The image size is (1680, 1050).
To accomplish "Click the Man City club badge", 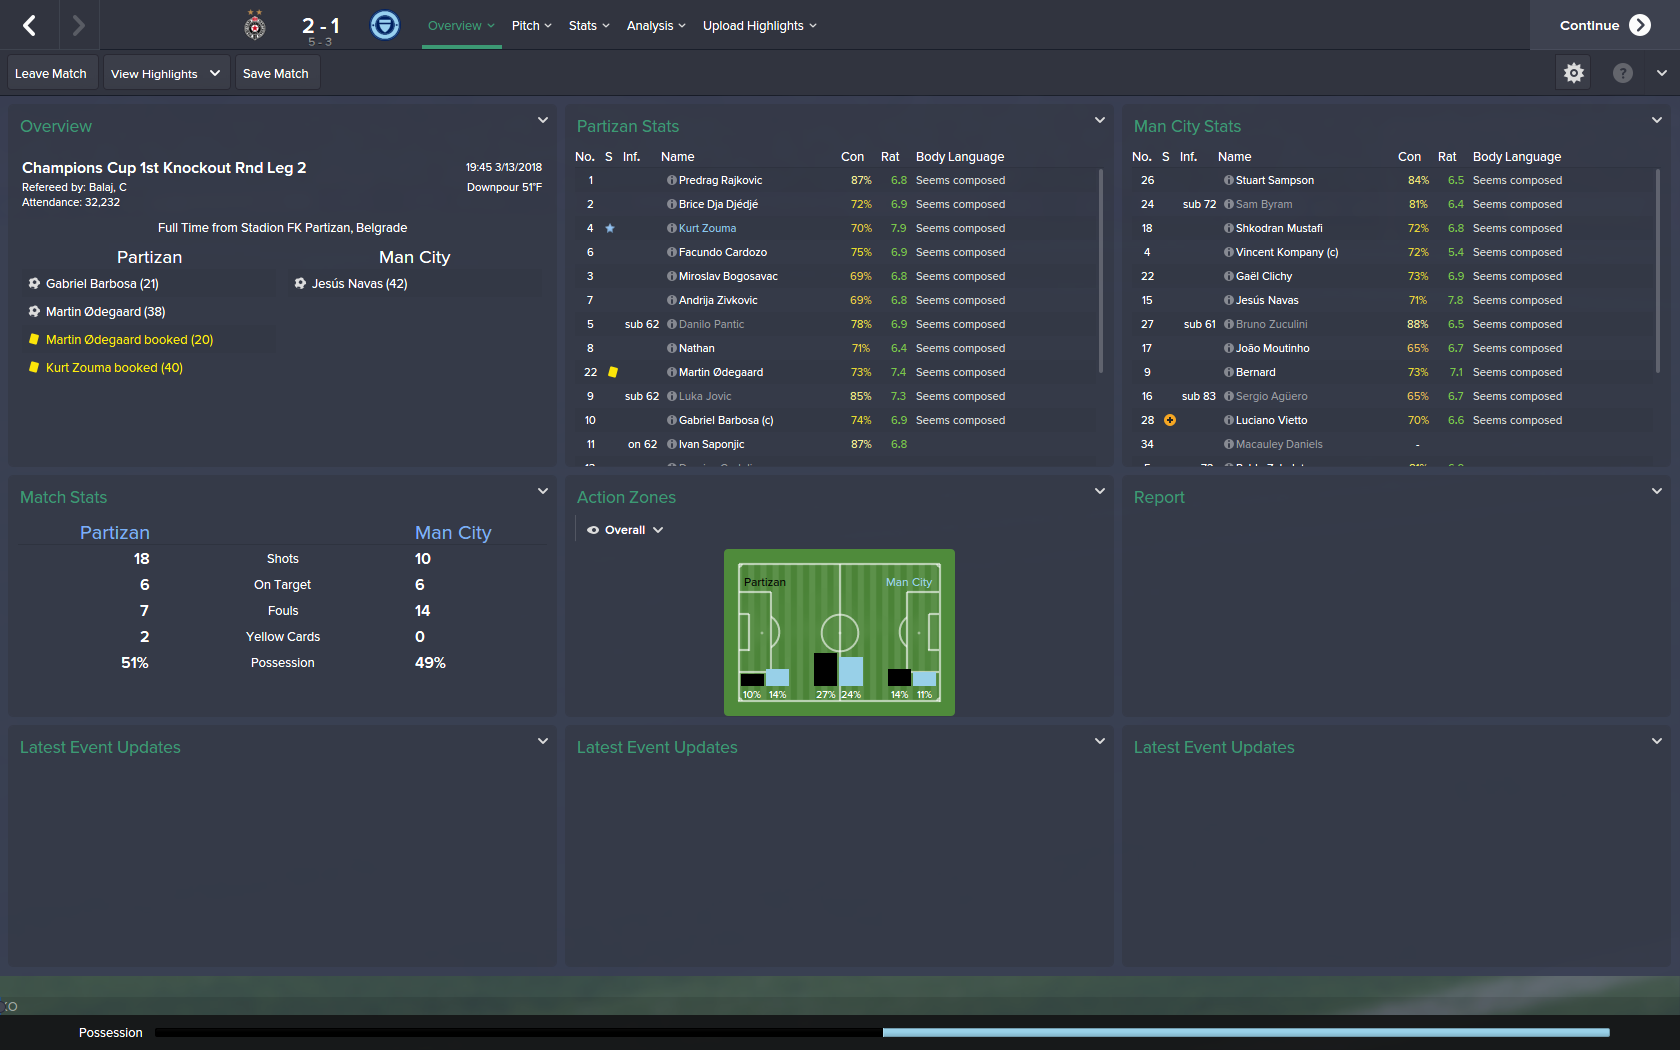I will tap(385, 25).
